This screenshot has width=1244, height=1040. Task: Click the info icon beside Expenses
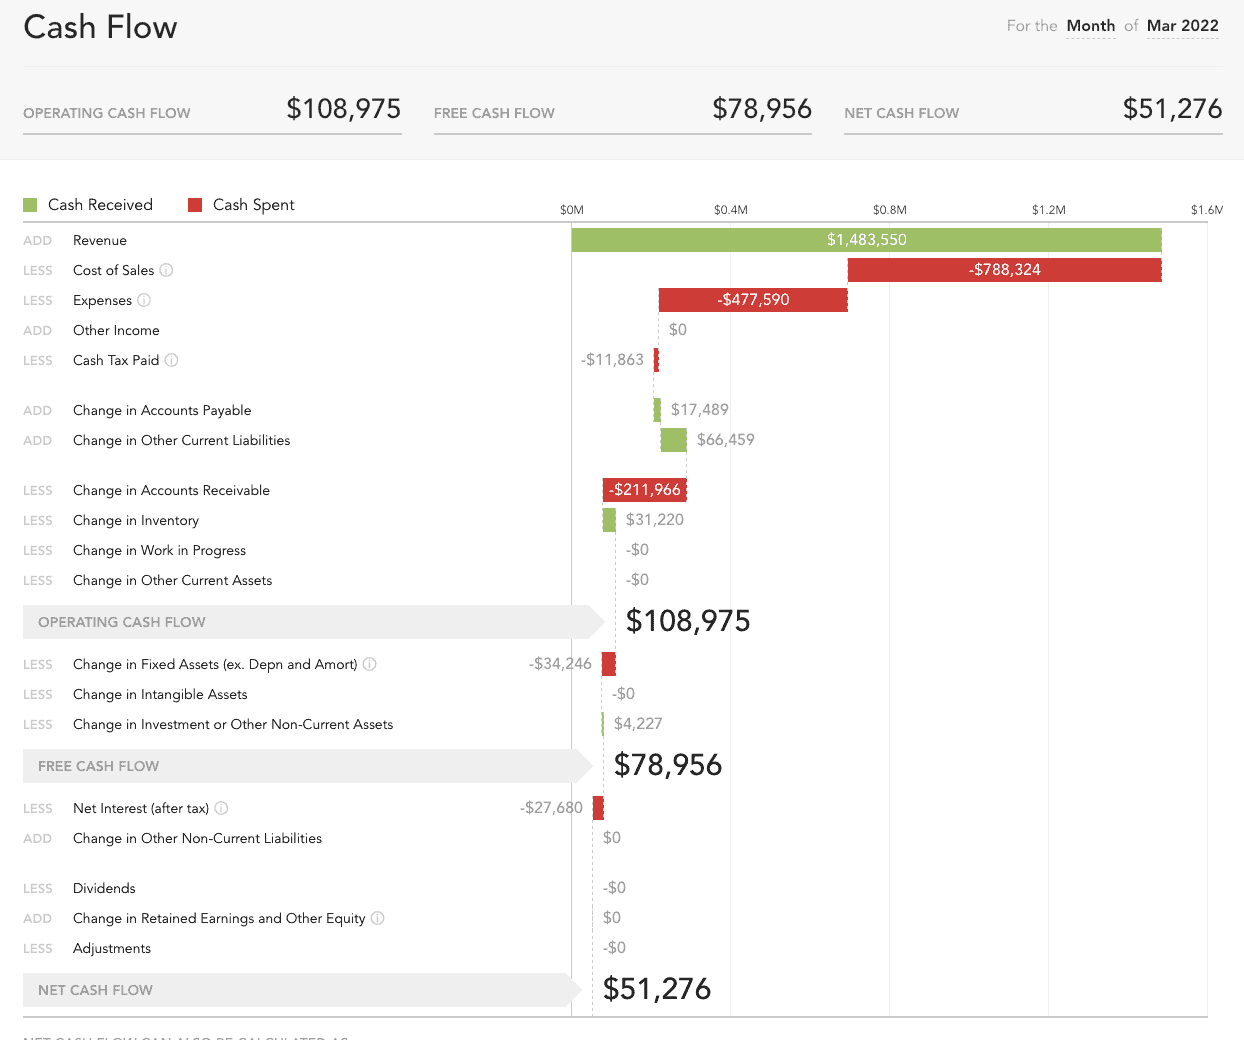coord(144,300)
